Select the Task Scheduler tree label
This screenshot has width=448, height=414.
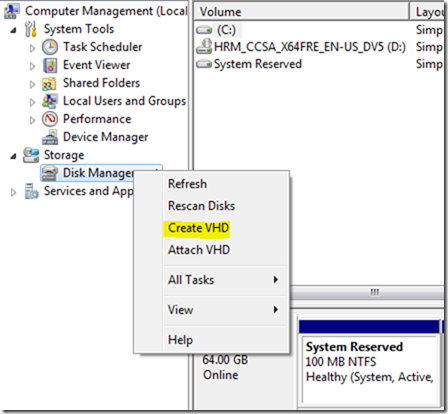point(103,47)
